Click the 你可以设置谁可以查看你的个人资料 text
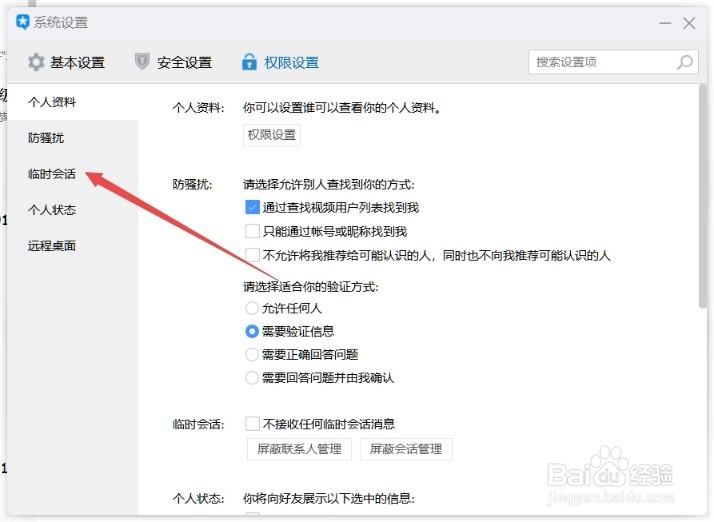Screen dimensions: 714x522 pyautogui.click(x=342, y=108)
